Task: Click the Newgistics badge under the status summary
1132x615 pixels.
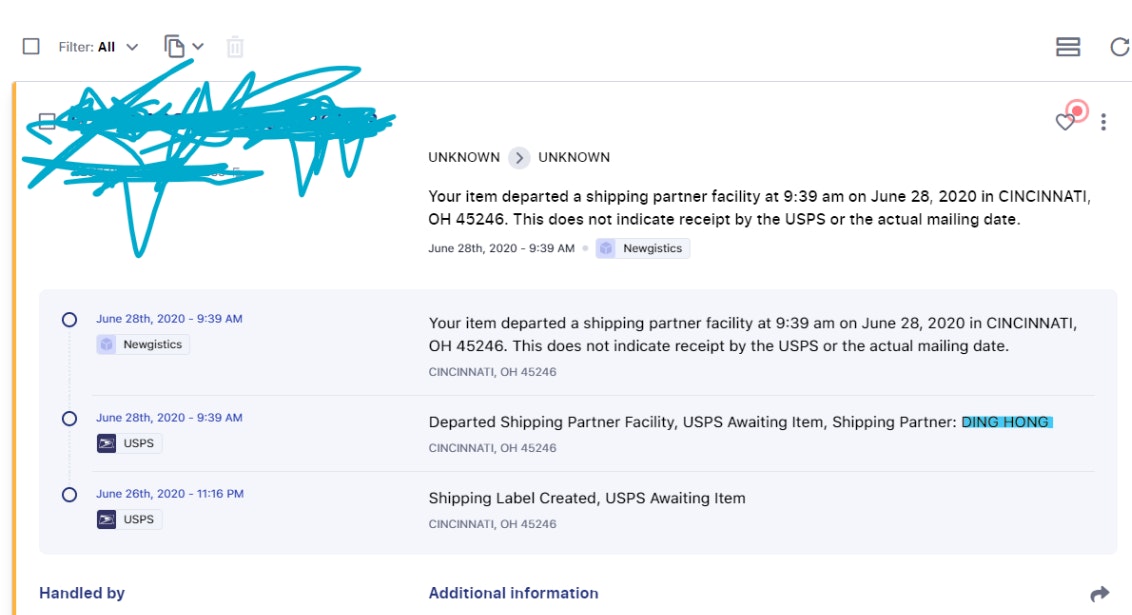Action: (x=642, y=248)
